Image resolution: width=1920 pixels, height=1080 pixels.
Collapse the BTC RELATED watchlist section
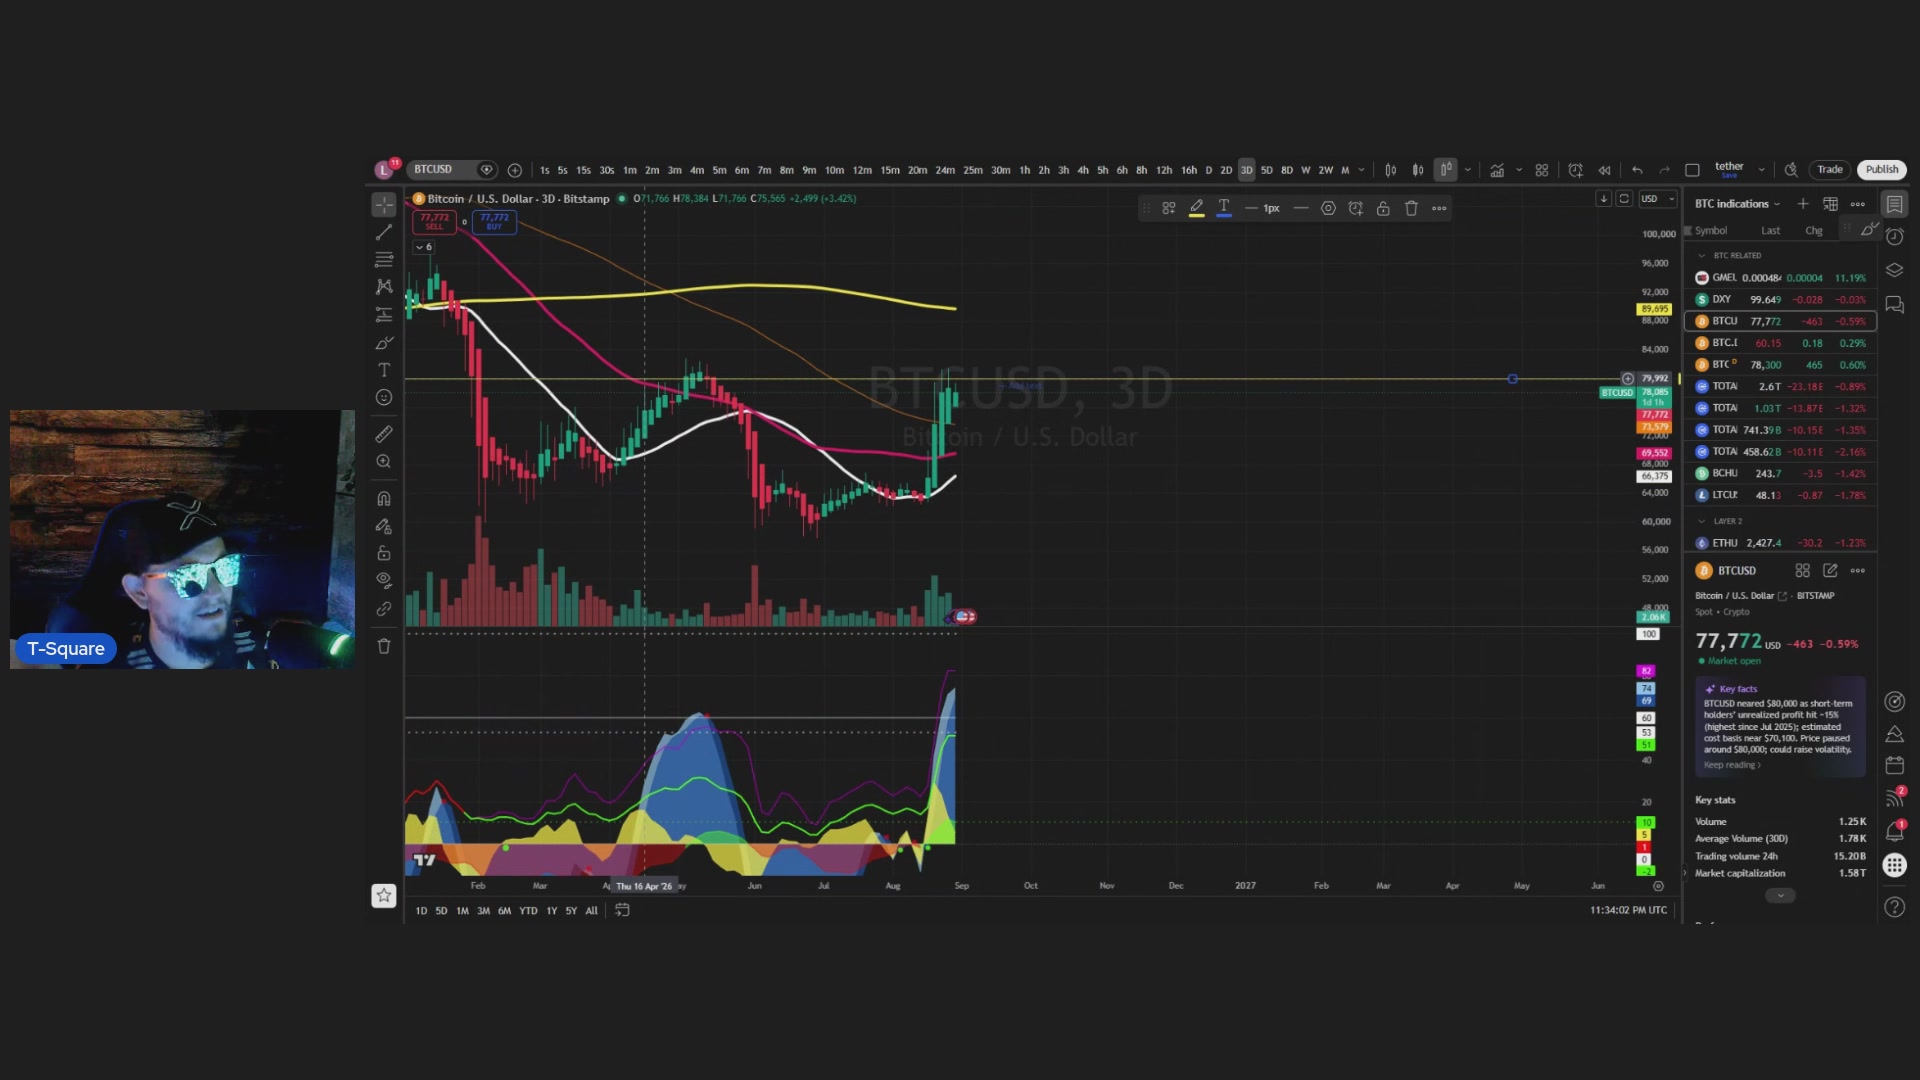1702,256
